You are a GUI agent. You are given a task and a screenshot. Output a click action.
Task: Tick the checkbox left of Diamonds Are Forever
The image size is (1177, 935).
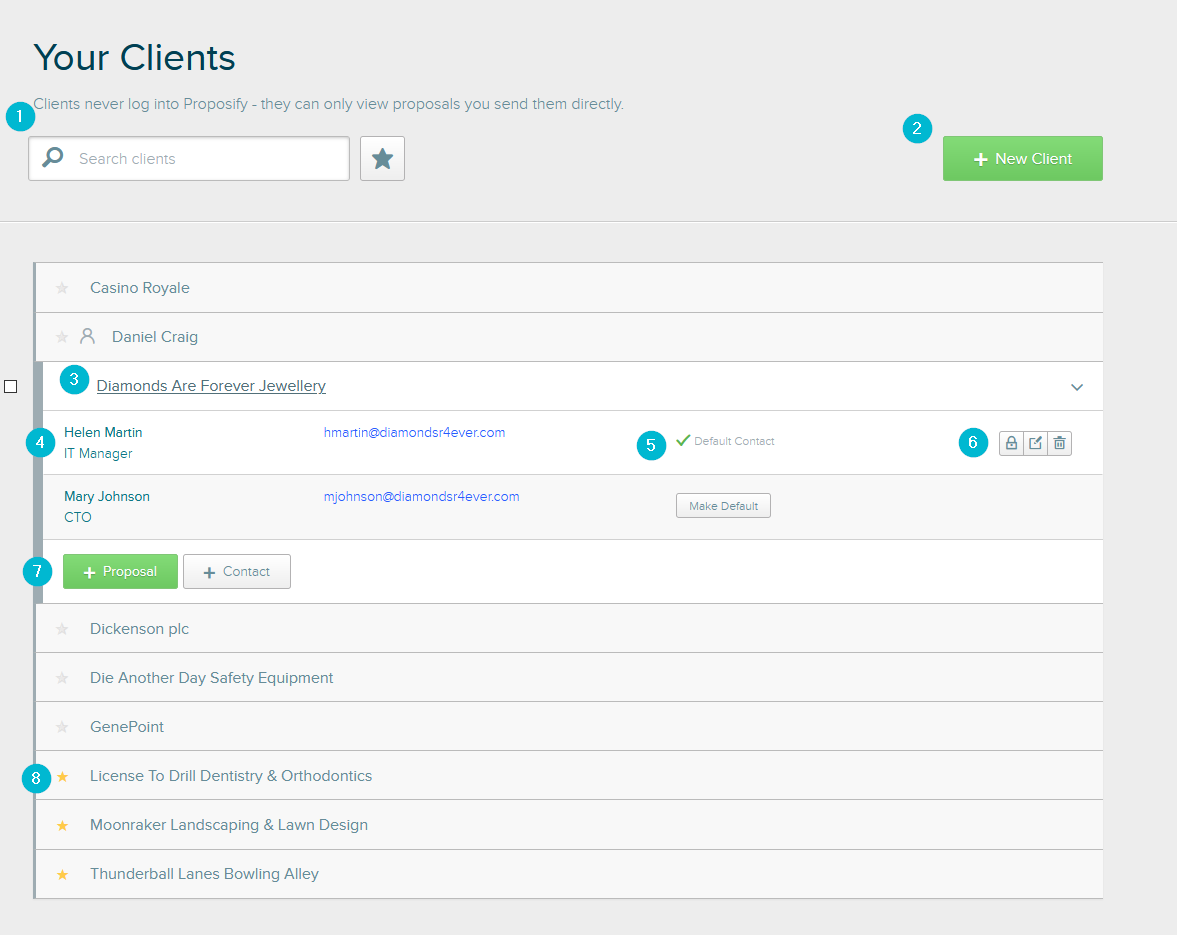coord(11,386)
